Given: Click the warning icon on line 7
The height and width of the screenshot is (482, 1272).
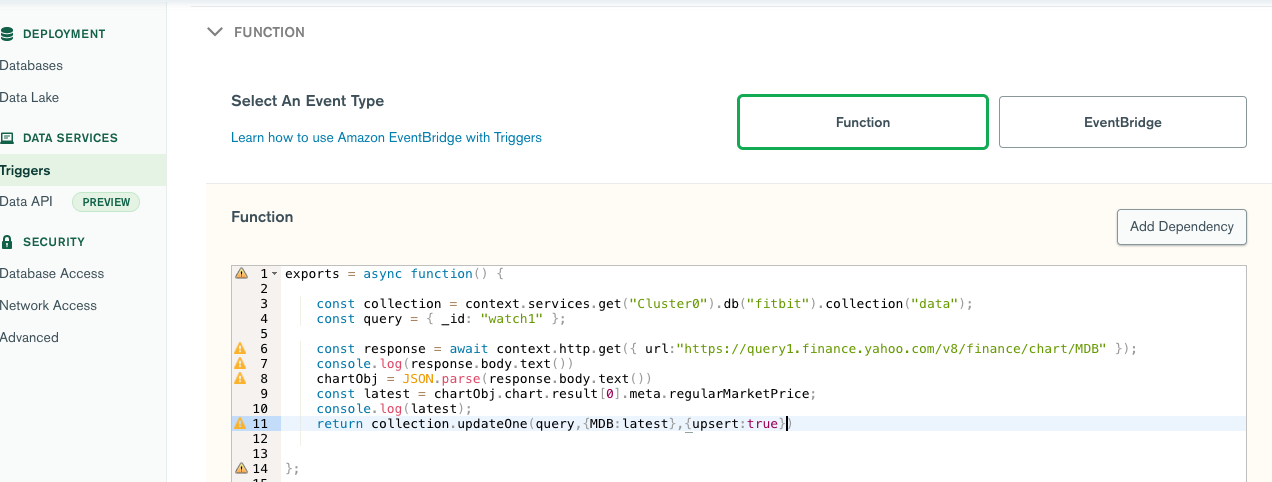Looking at the screenshot, I should click(241, 364).
